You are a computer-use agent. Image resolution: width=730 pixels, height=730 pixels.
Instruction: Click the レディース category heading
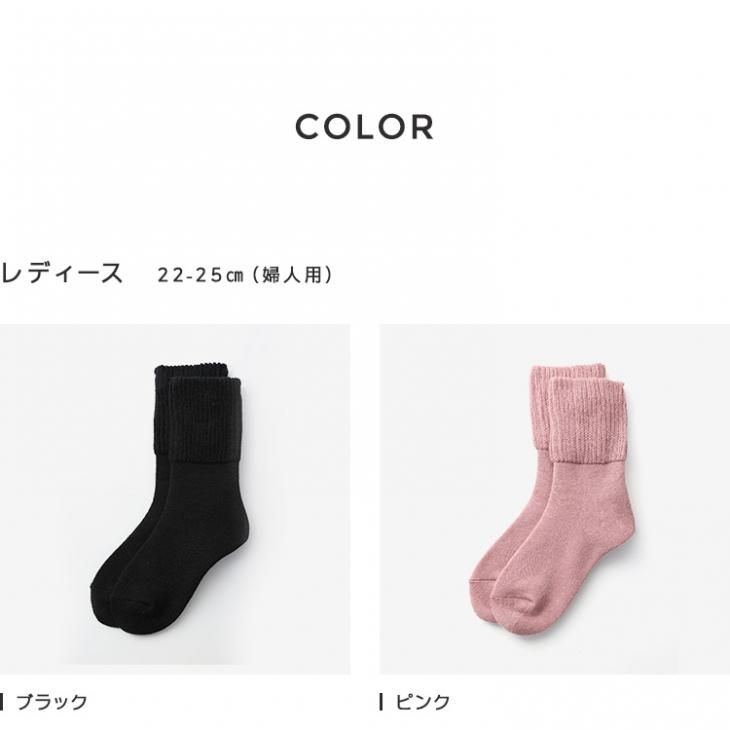[x=61, y=273]
